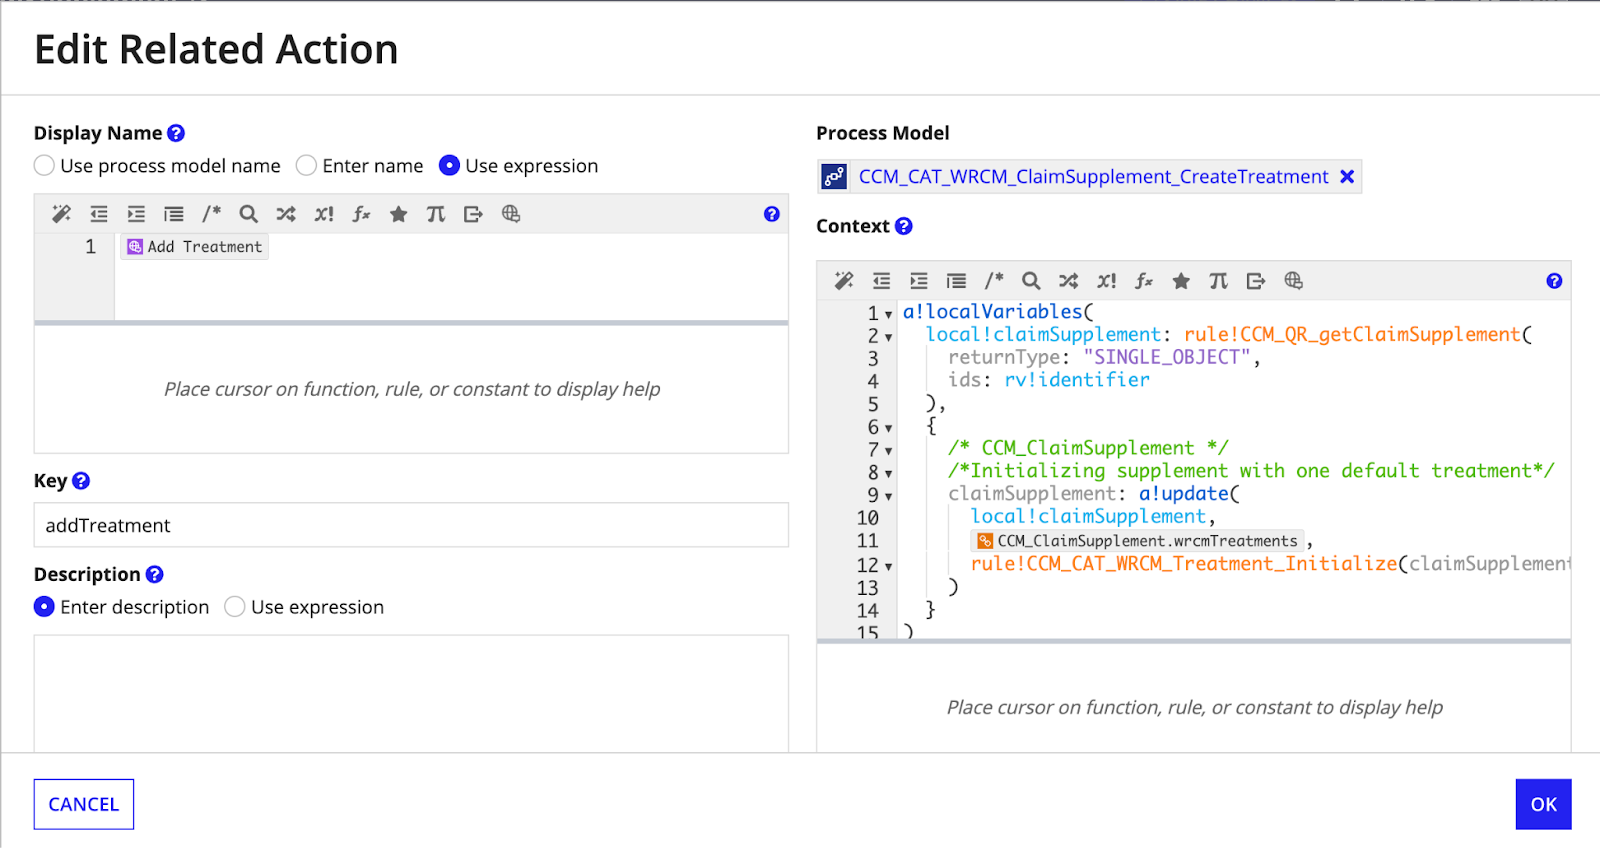This screenshot has height=848, width=1600.
Task: Click the format list icon in Context editor toolbar
Action: (x=956, y=281)
